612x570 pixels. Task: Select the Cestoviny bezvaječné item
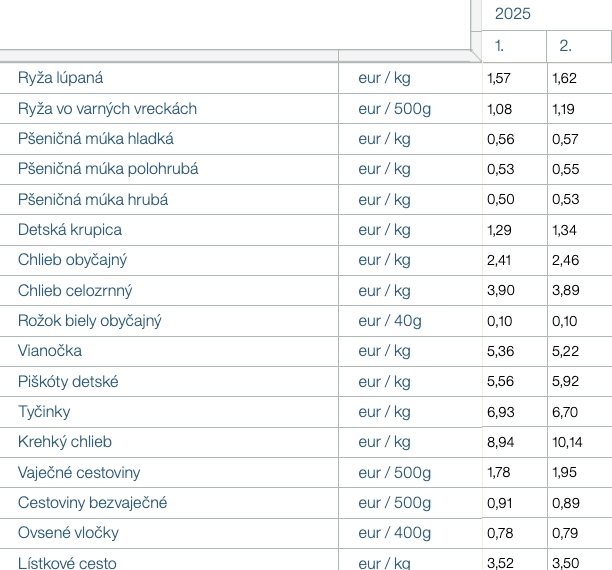click(92, 502)
